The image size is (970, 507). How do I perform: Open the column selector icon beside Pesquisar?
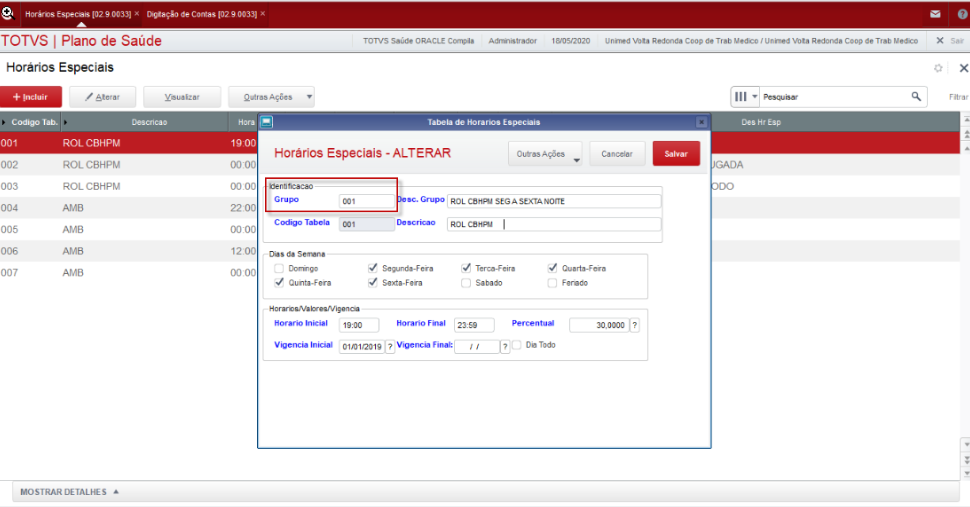pyautogui.click(x=740, y=96)
